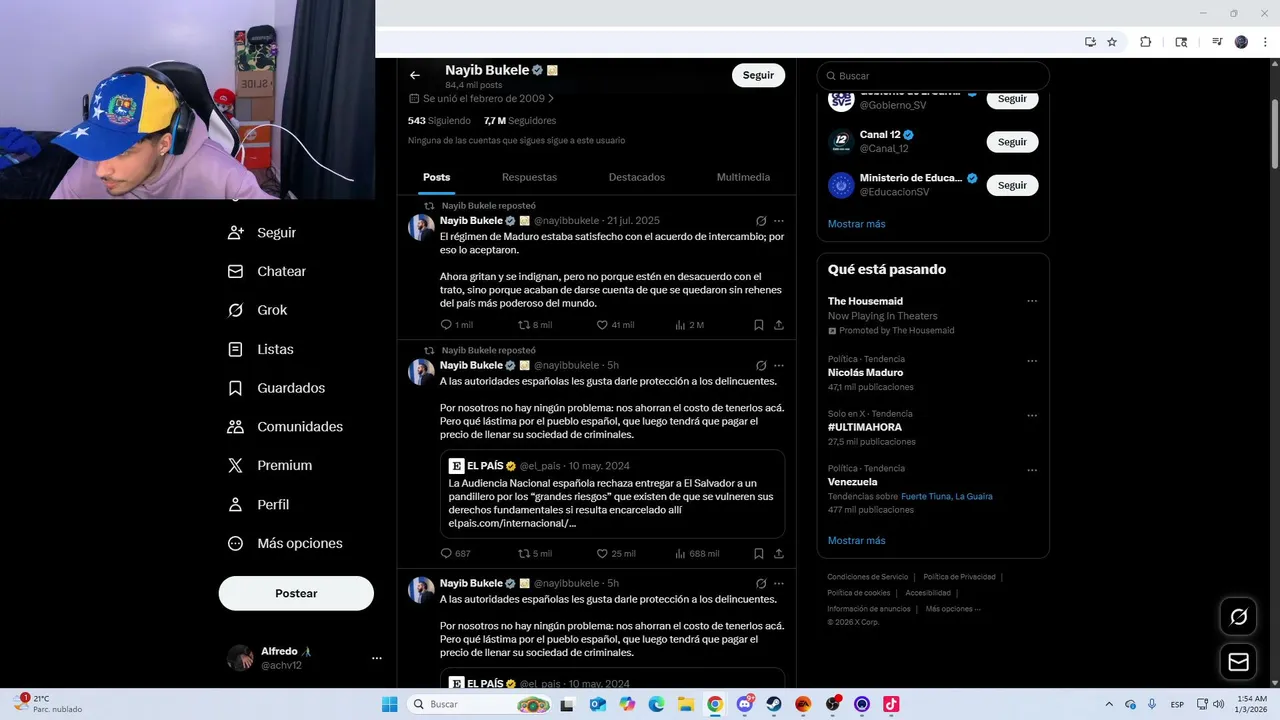Click the taskbar Buscar search box
The height and width of the screenshot is (720, 1280).
481,704
